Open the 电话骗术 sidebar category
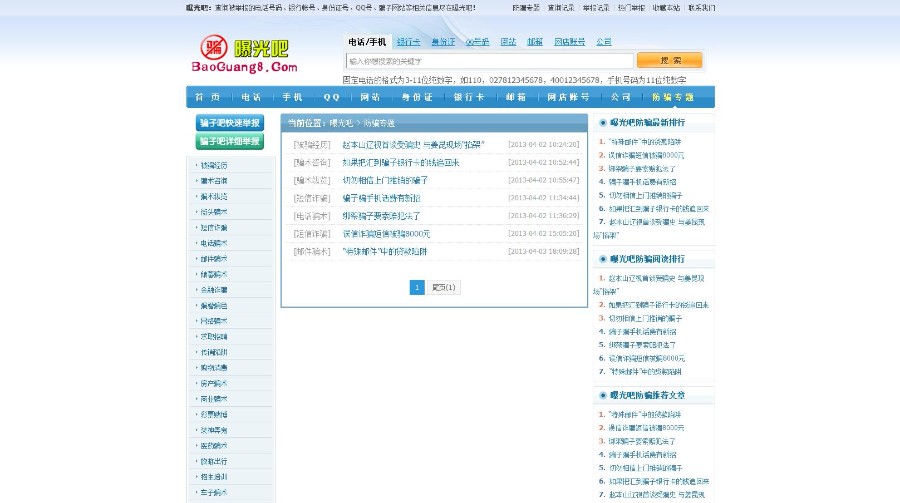 click(214, 243)
